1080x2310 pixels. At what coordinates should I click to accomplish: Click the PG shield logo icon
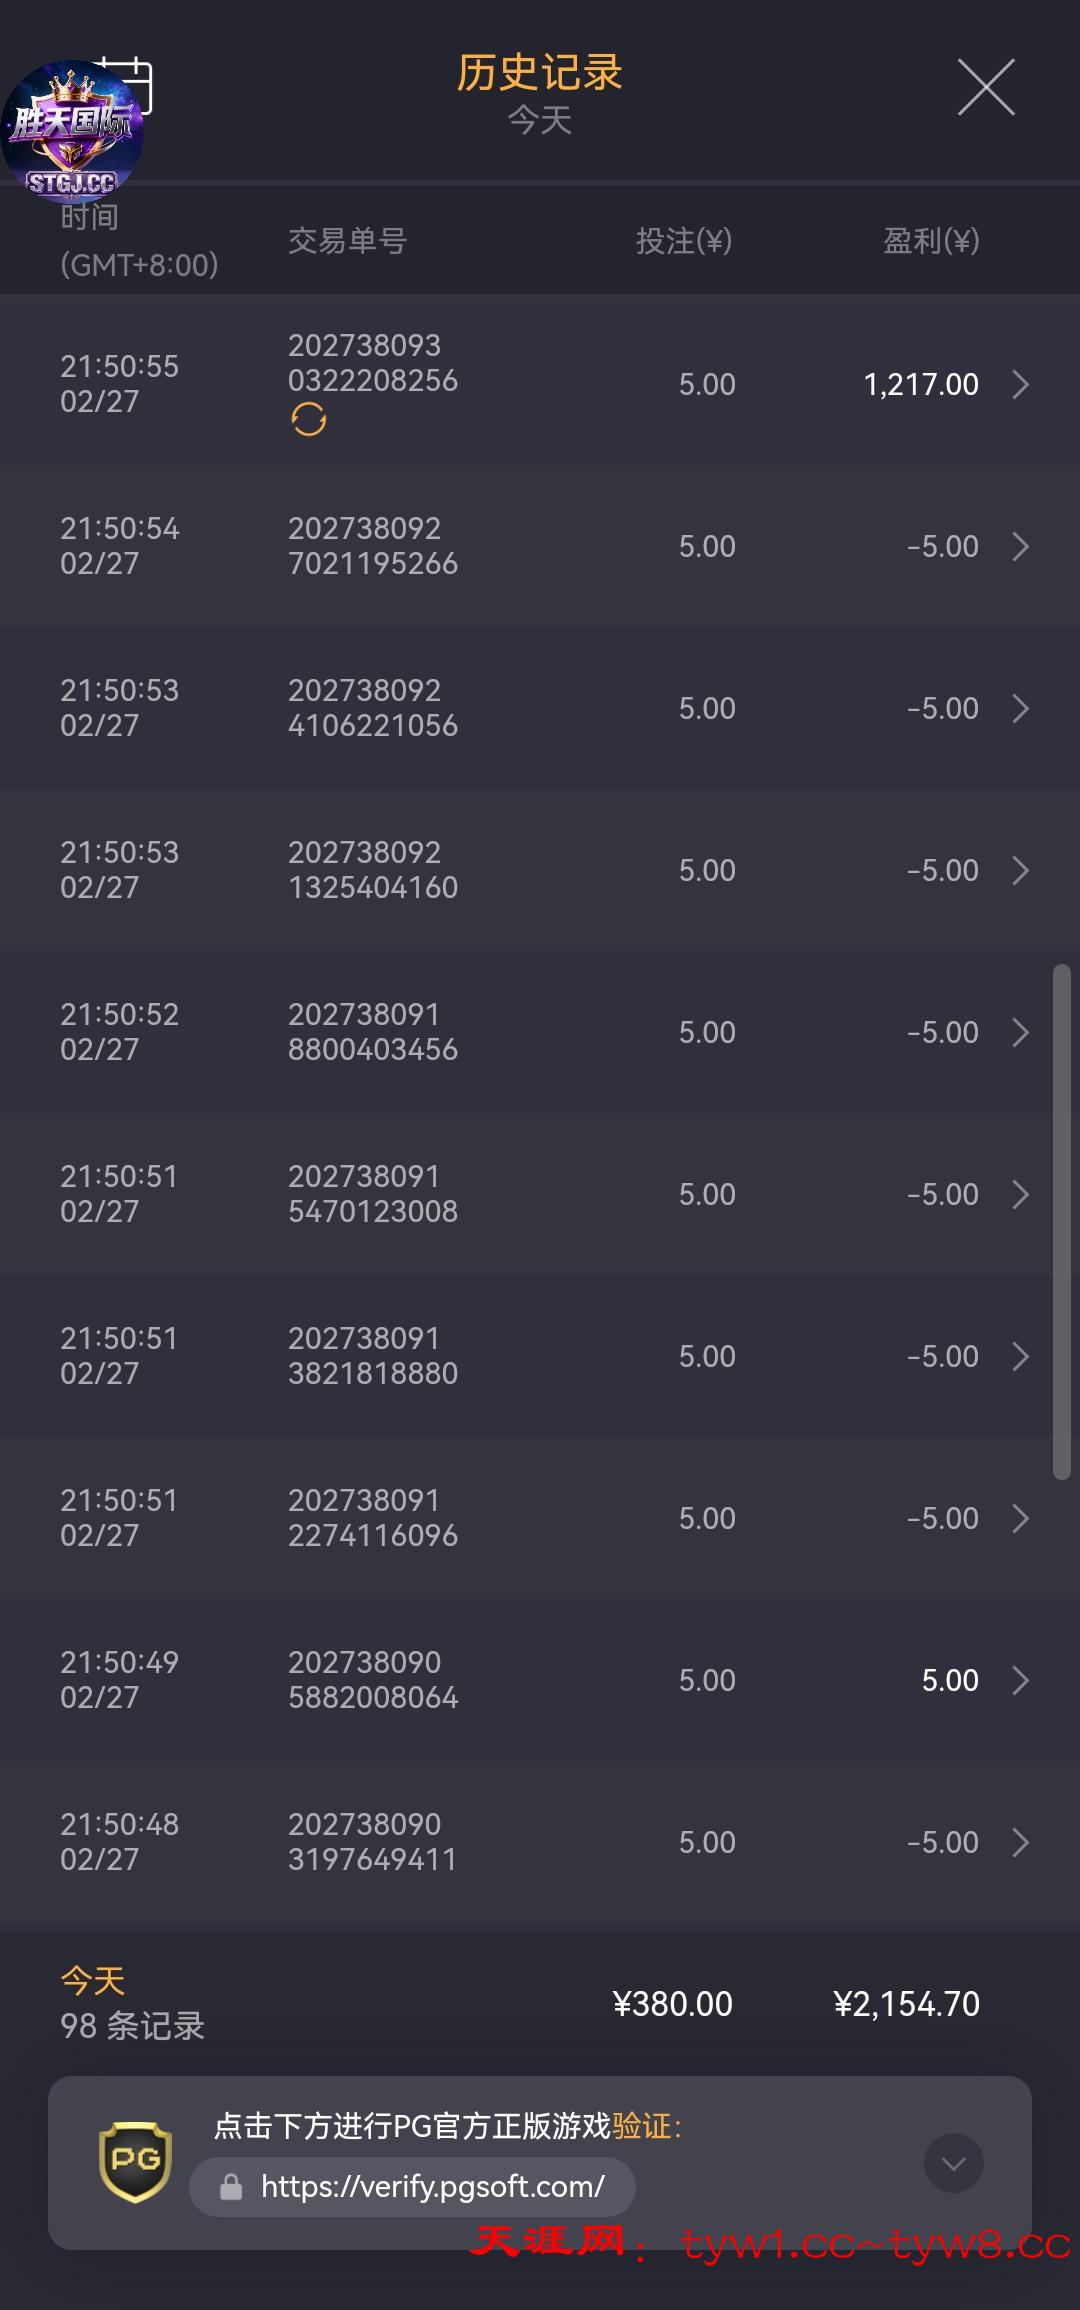135,2162
